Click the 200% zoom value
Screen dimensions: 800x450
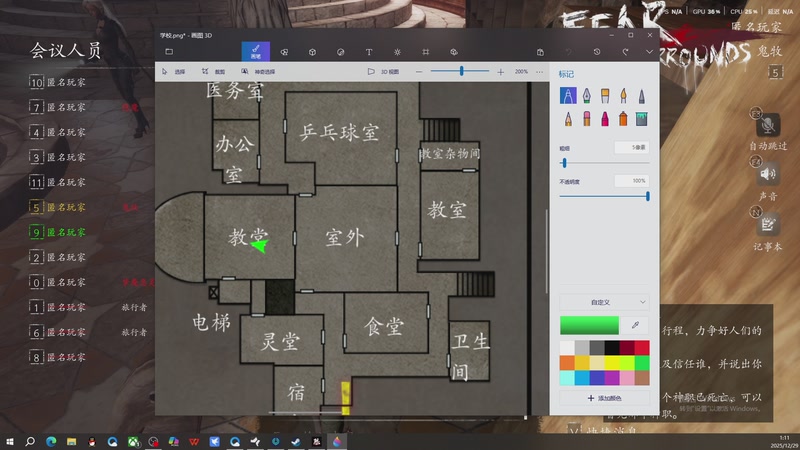click(521, 72)
